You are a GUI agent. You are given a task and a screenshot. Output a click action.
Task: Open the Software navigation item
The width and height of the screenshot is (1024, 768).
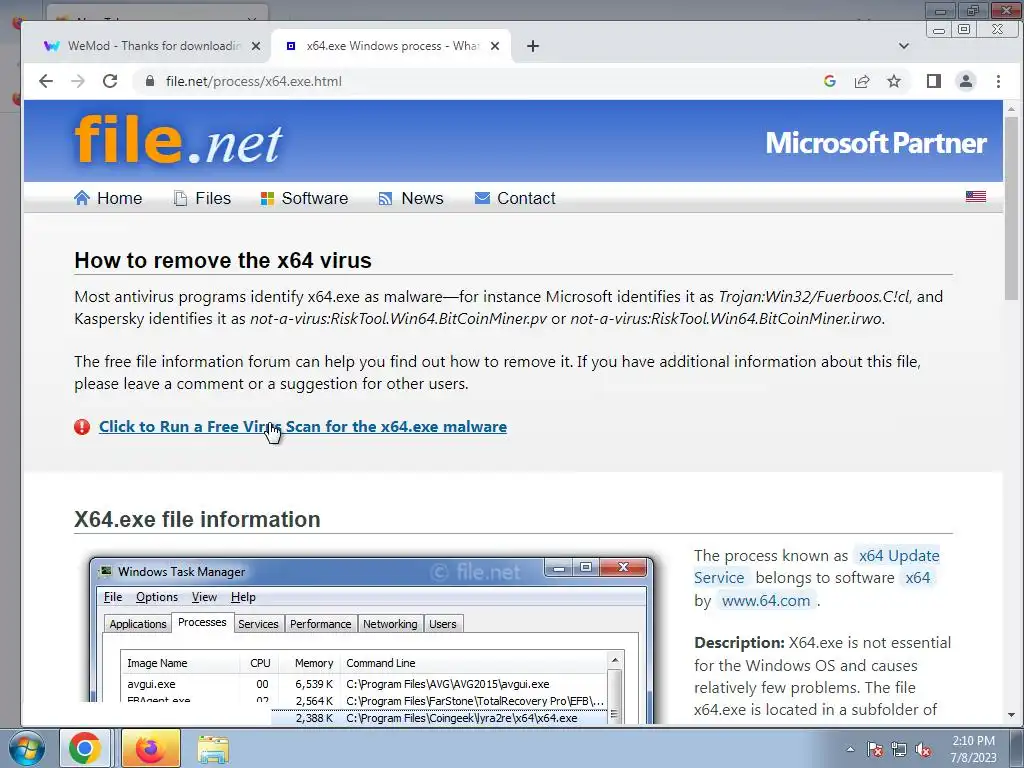pos(304,198)
